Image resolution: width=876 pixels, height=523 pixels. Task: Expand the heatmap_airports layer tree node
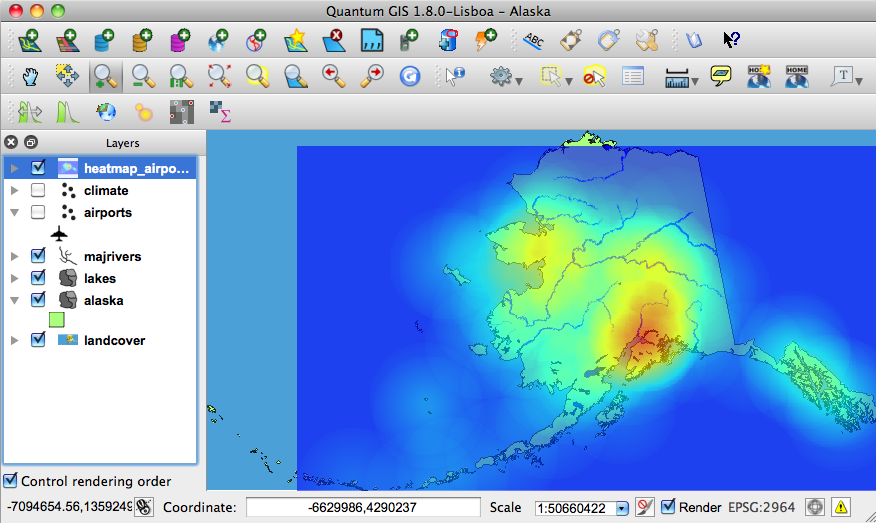tap(15, 168)
